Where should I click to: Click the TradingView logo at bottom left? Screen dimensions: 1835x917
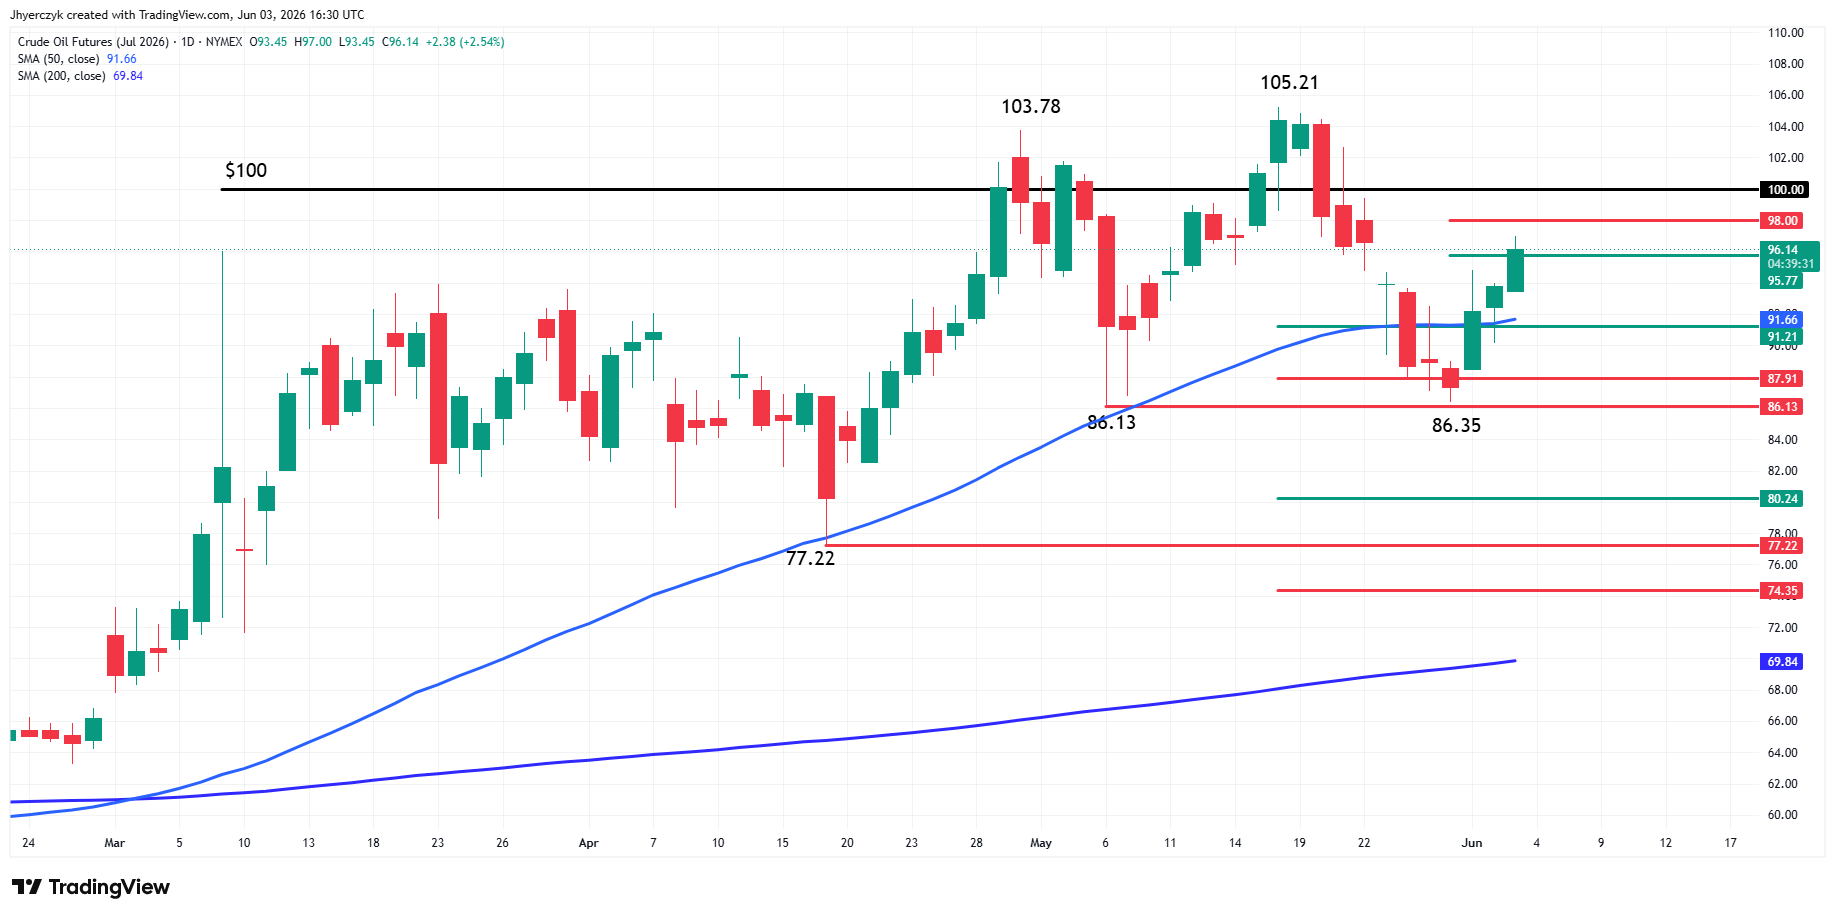pos(91,887)
